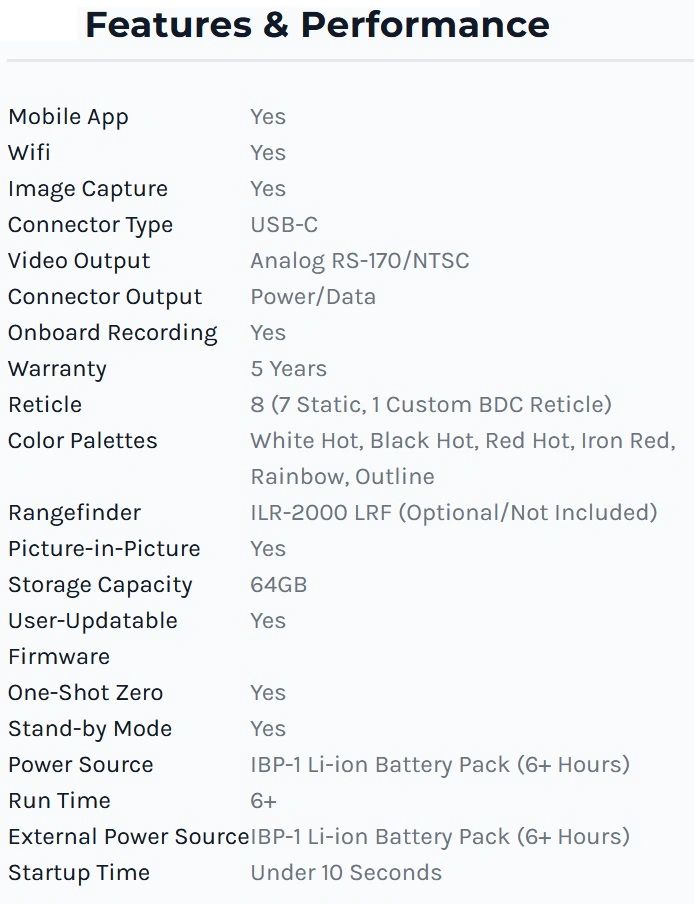
Task: Click the USB-C connector type value
Action: point(284,224)
